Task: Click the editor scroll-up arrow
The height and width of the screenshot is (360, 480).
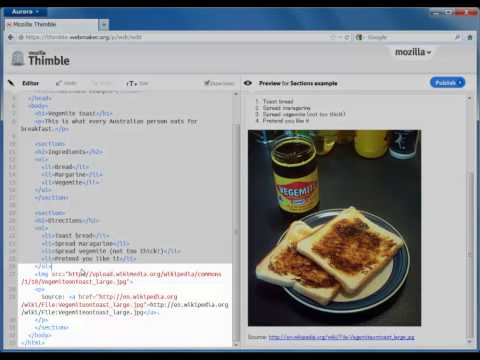Action: coord(236,94)
